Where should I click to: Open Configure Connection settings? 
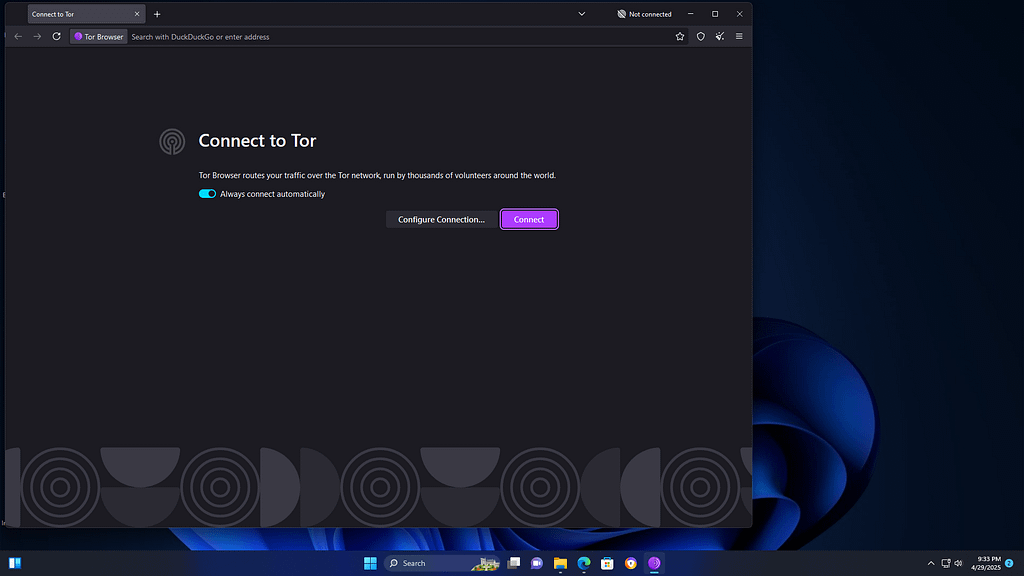point(441,219)
